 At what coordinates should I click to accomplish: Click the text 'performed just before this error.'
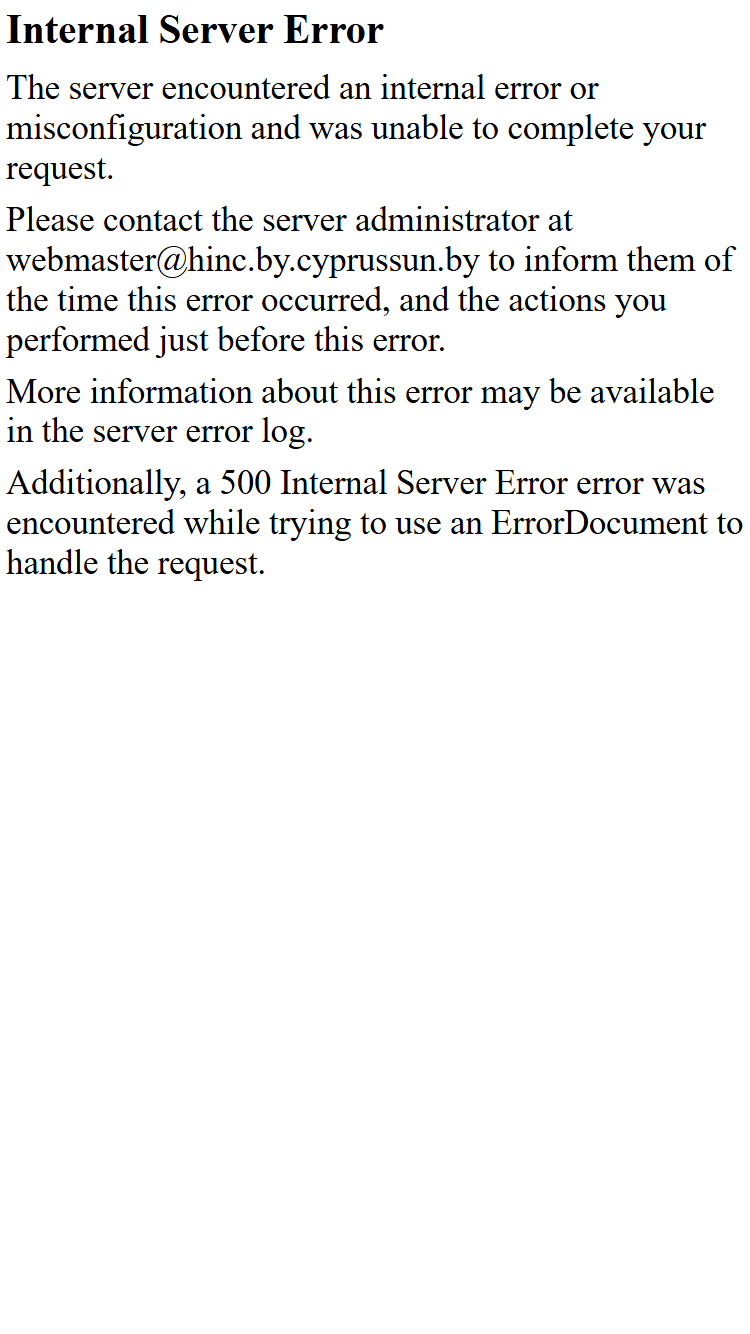tap(226, 342)
